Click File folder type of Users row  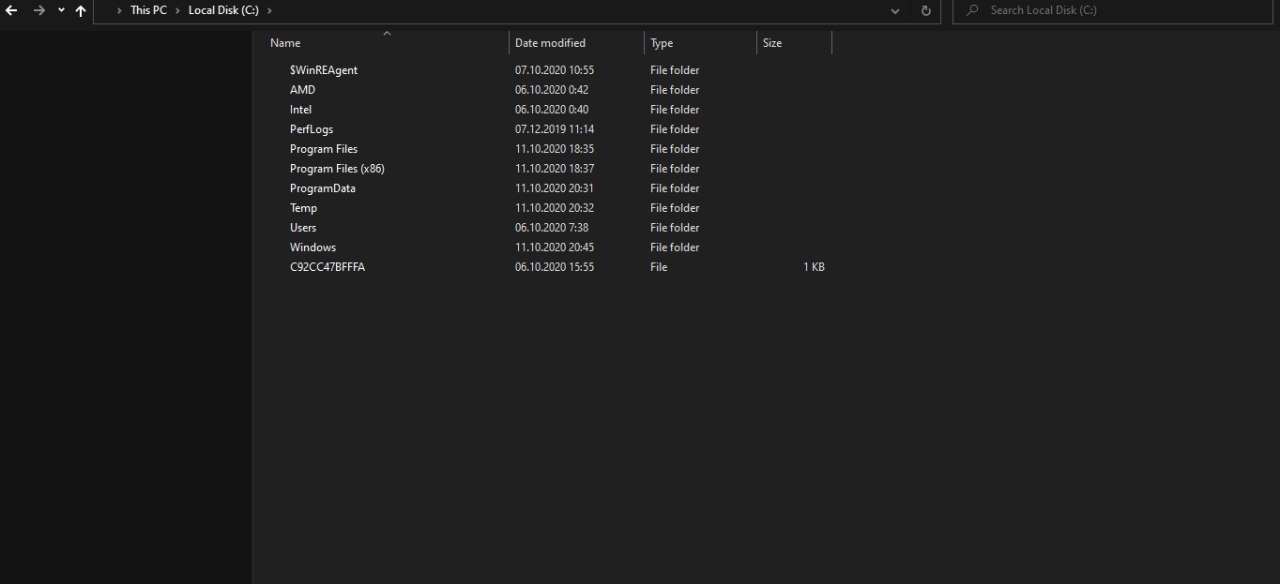[x=675, y=227]
